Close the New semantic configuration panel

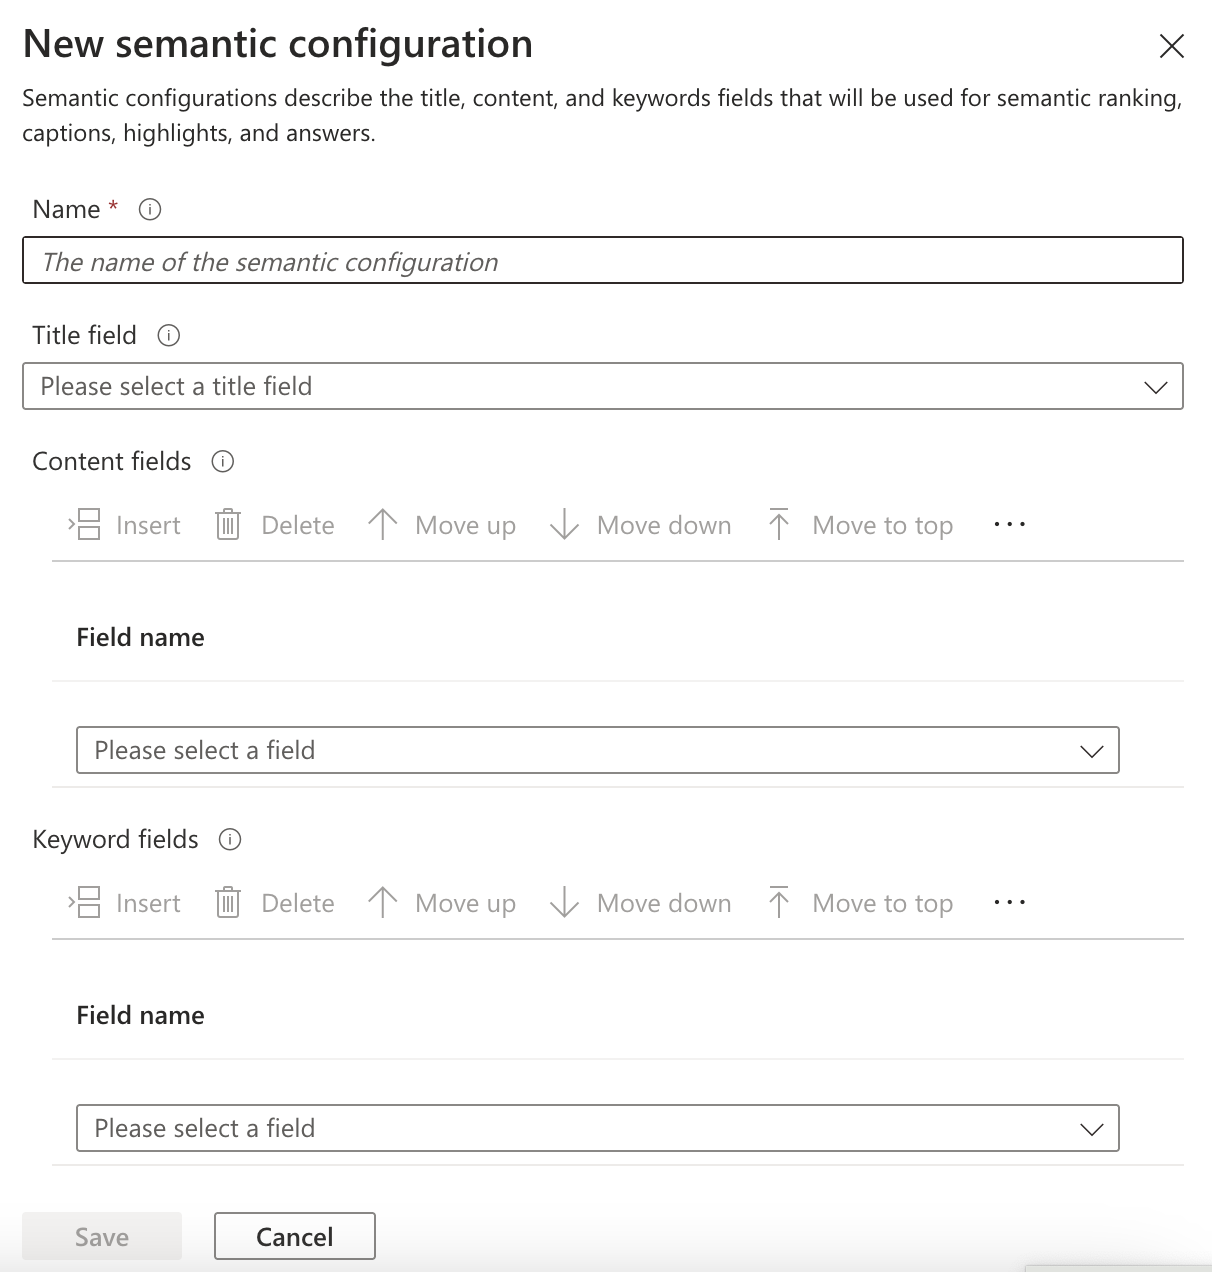pyautogui.click(x=1171, y=46)
